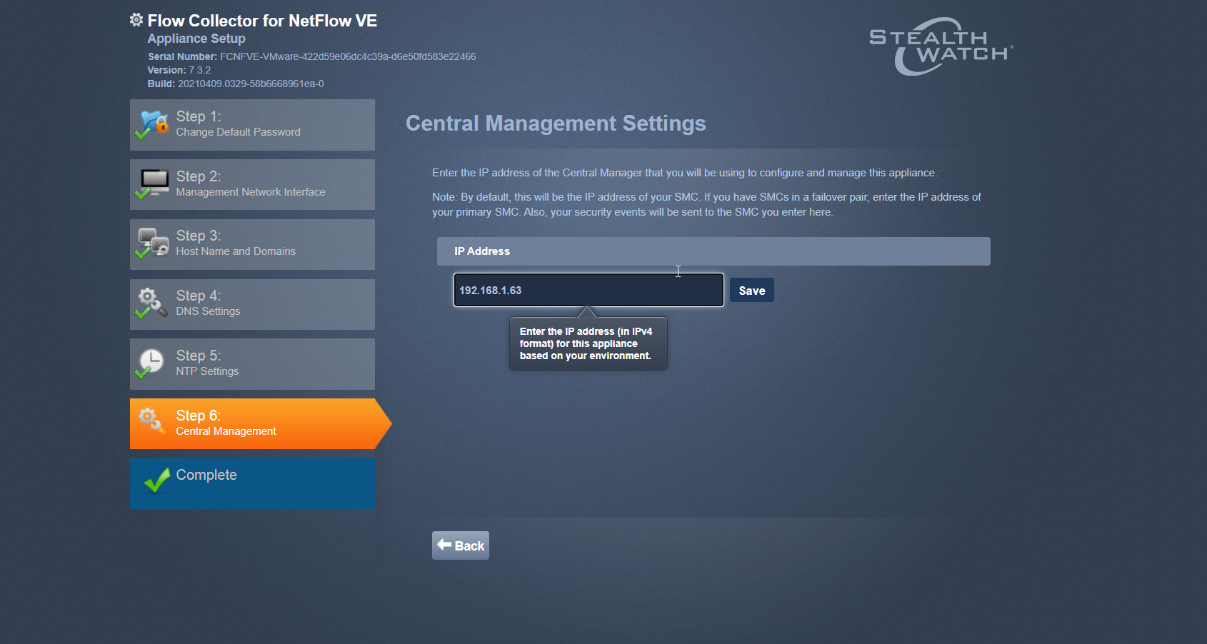Click the Appliance Setup subtitle
The height and width of the screenshot is (644, 1207).
pyautogui.click(x=196, y=39)
